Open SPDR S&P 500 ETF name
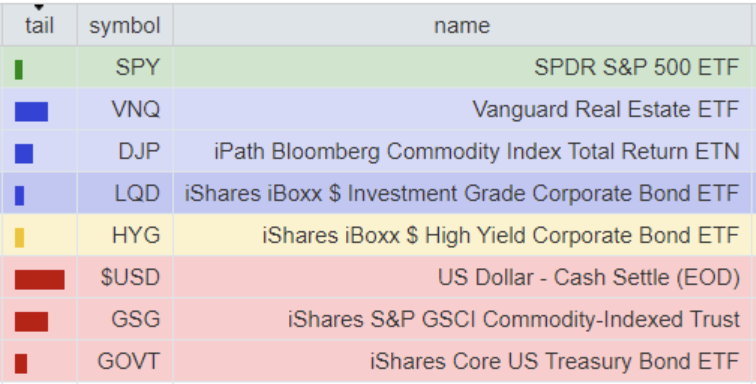Image resolution: width=756 pixels, height=384 pixels. coord(636,67)
